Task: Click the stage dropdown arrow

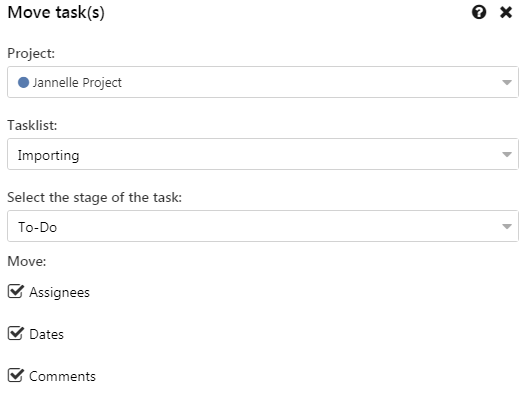Action: 507,227
